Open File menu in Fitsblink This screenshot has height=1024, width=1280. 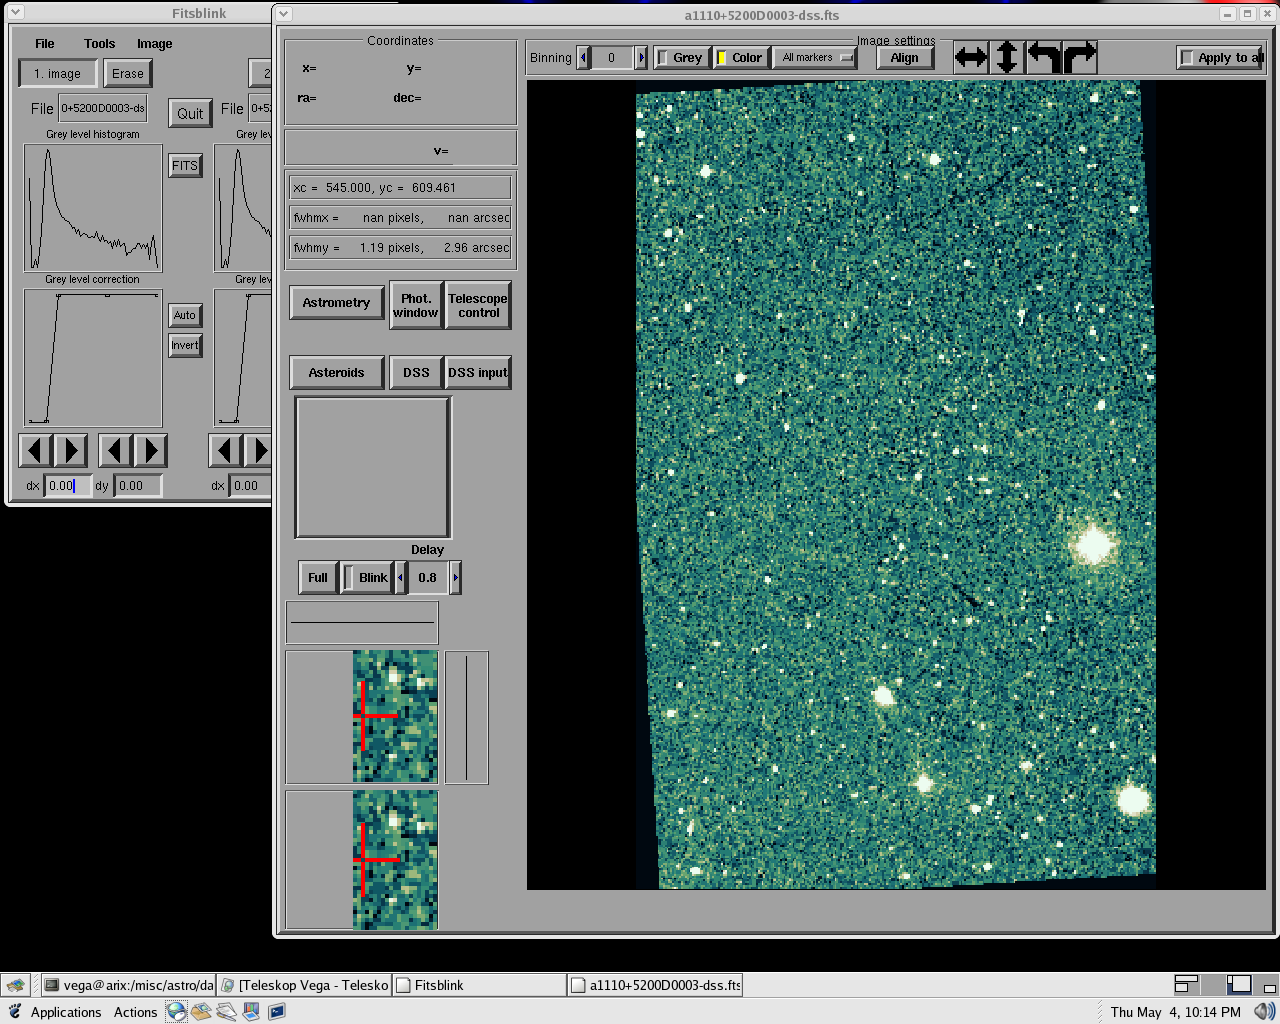(45, 43)
